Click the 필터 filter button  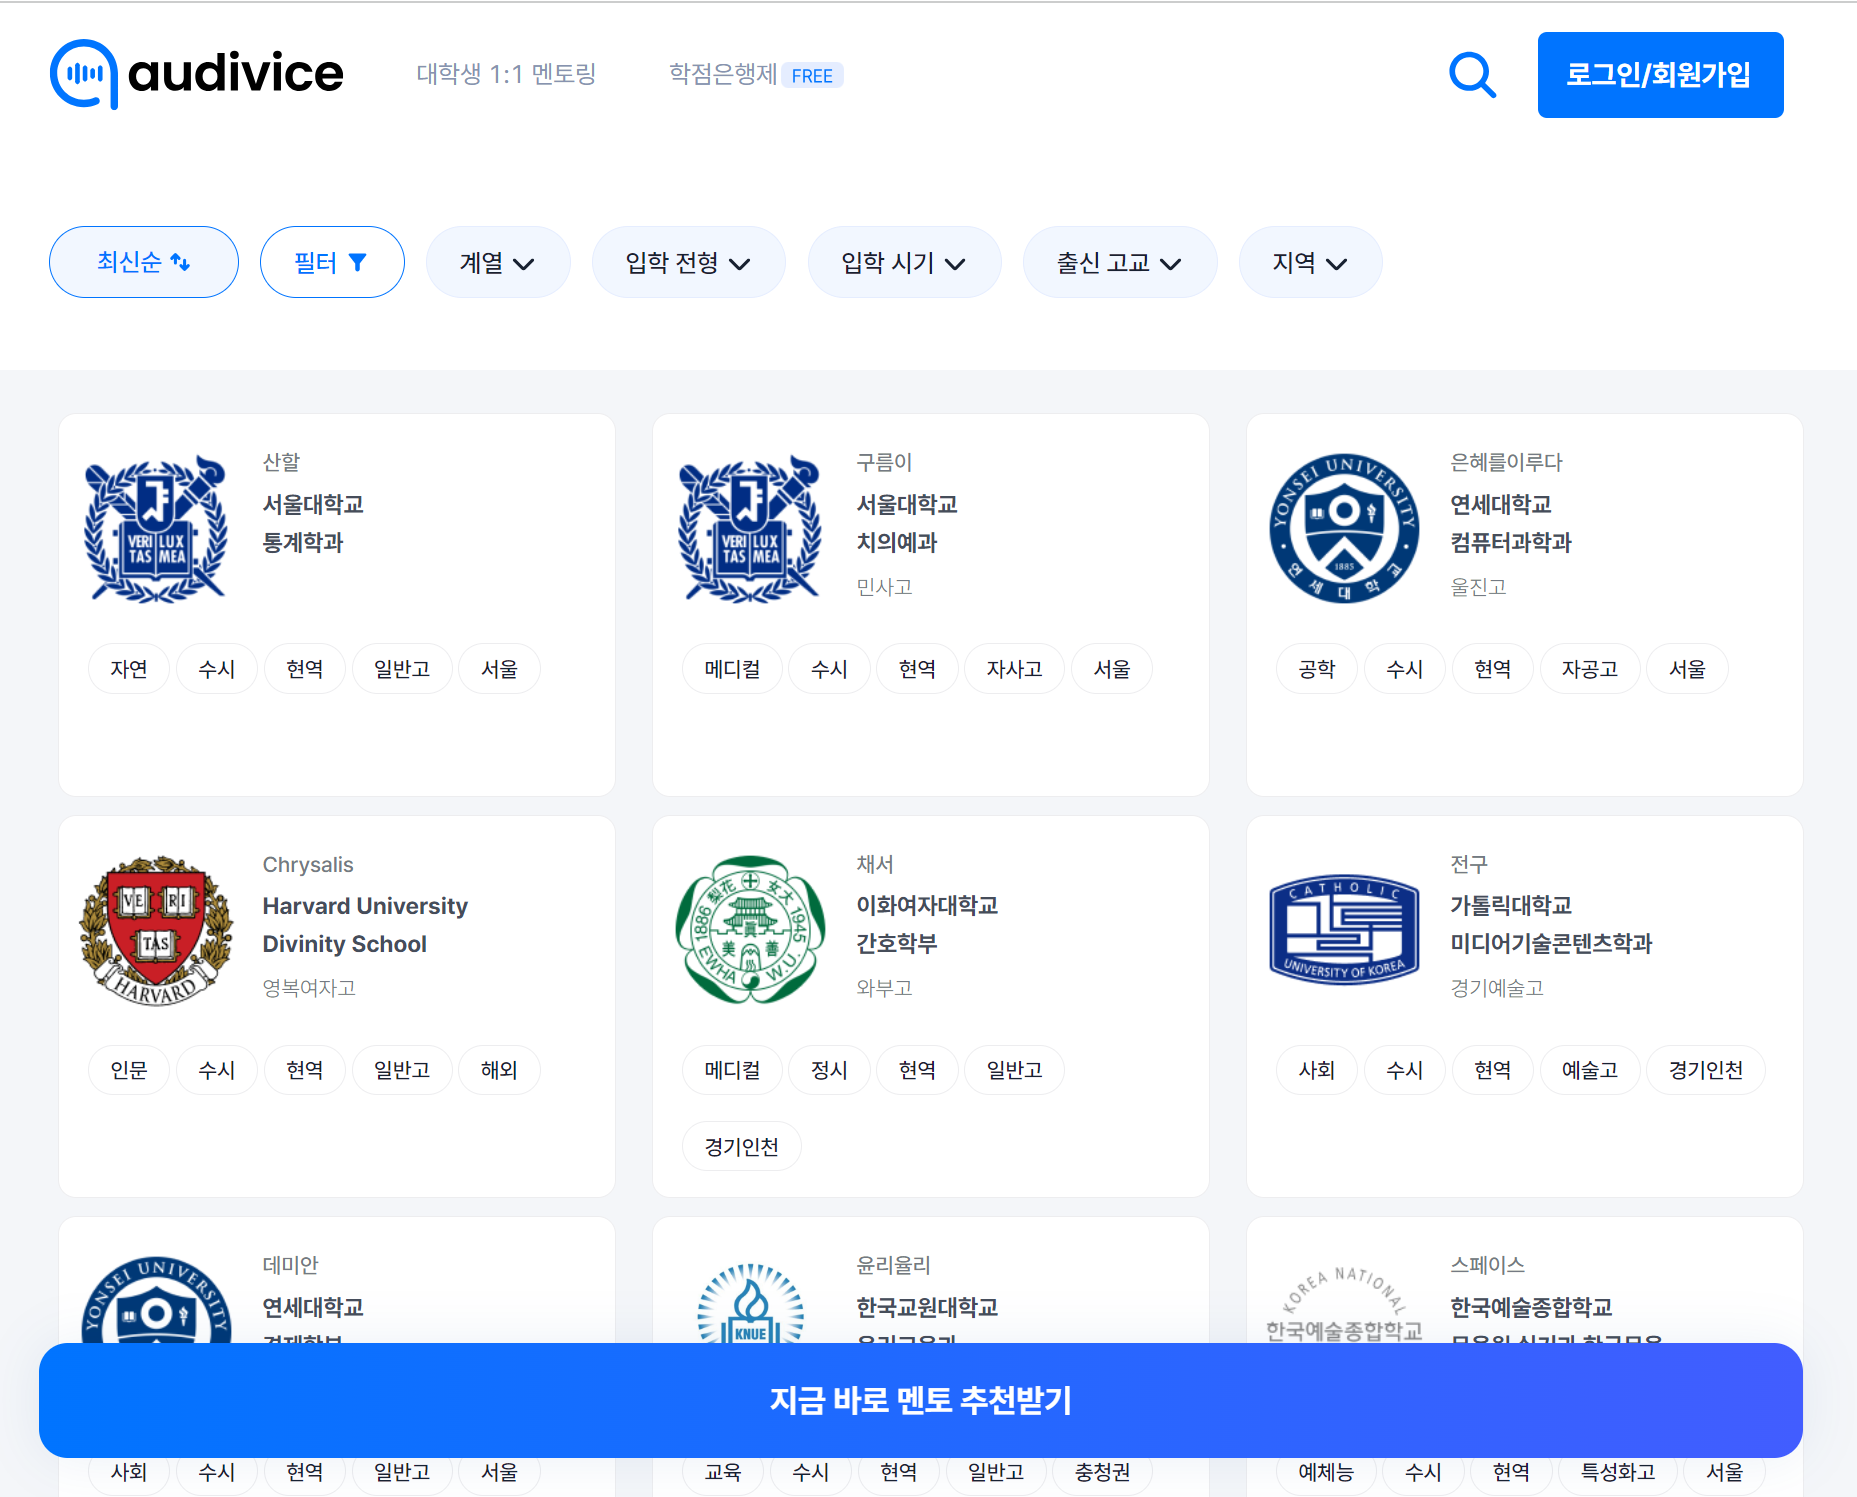click(x=332, y=262)
